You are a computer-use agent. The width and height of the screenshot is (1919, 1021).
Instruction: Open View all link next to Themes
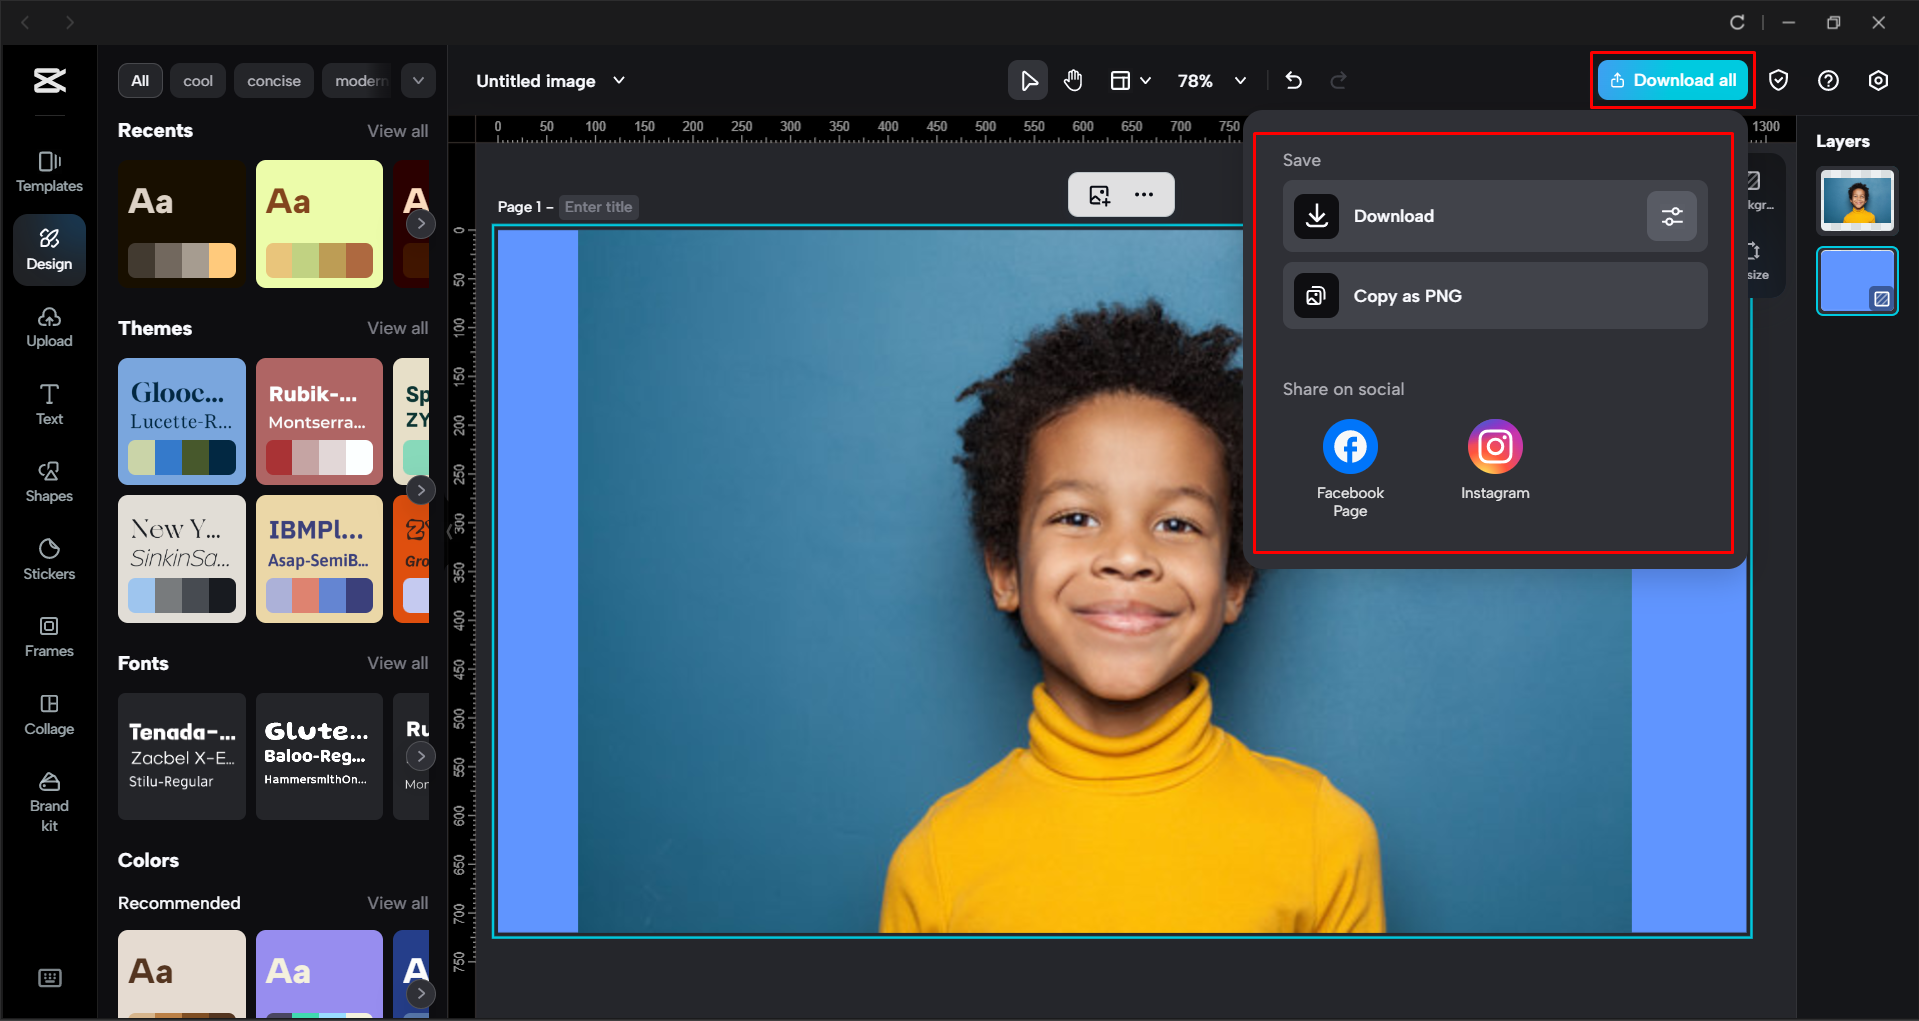397,328
